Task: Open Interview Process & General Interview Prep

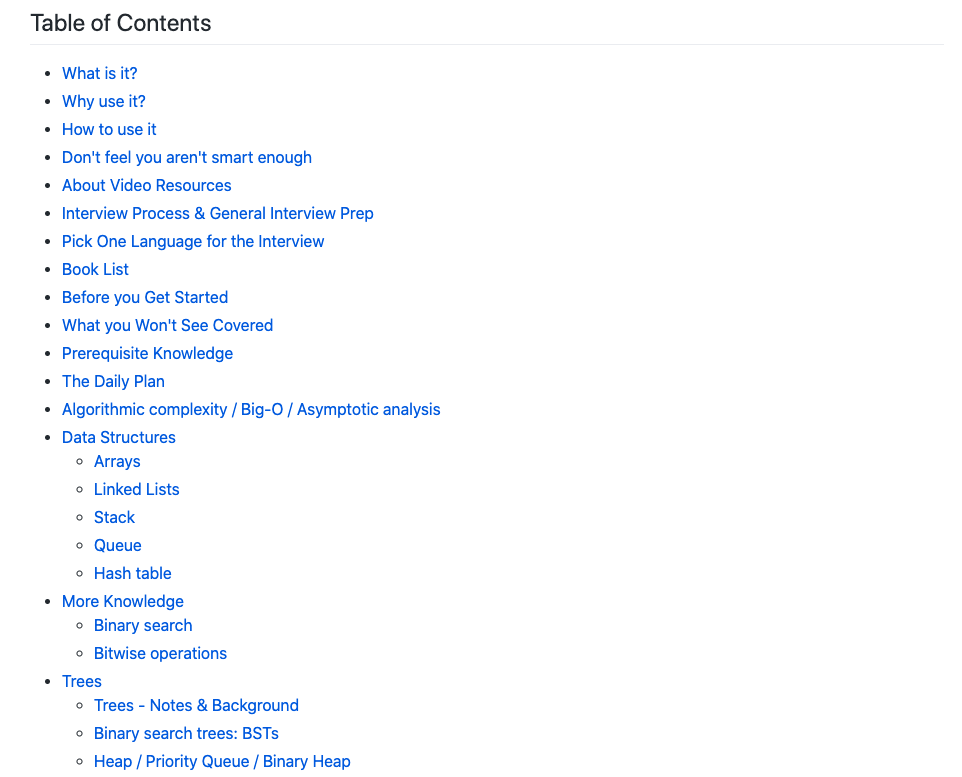Action: [217, 213]
